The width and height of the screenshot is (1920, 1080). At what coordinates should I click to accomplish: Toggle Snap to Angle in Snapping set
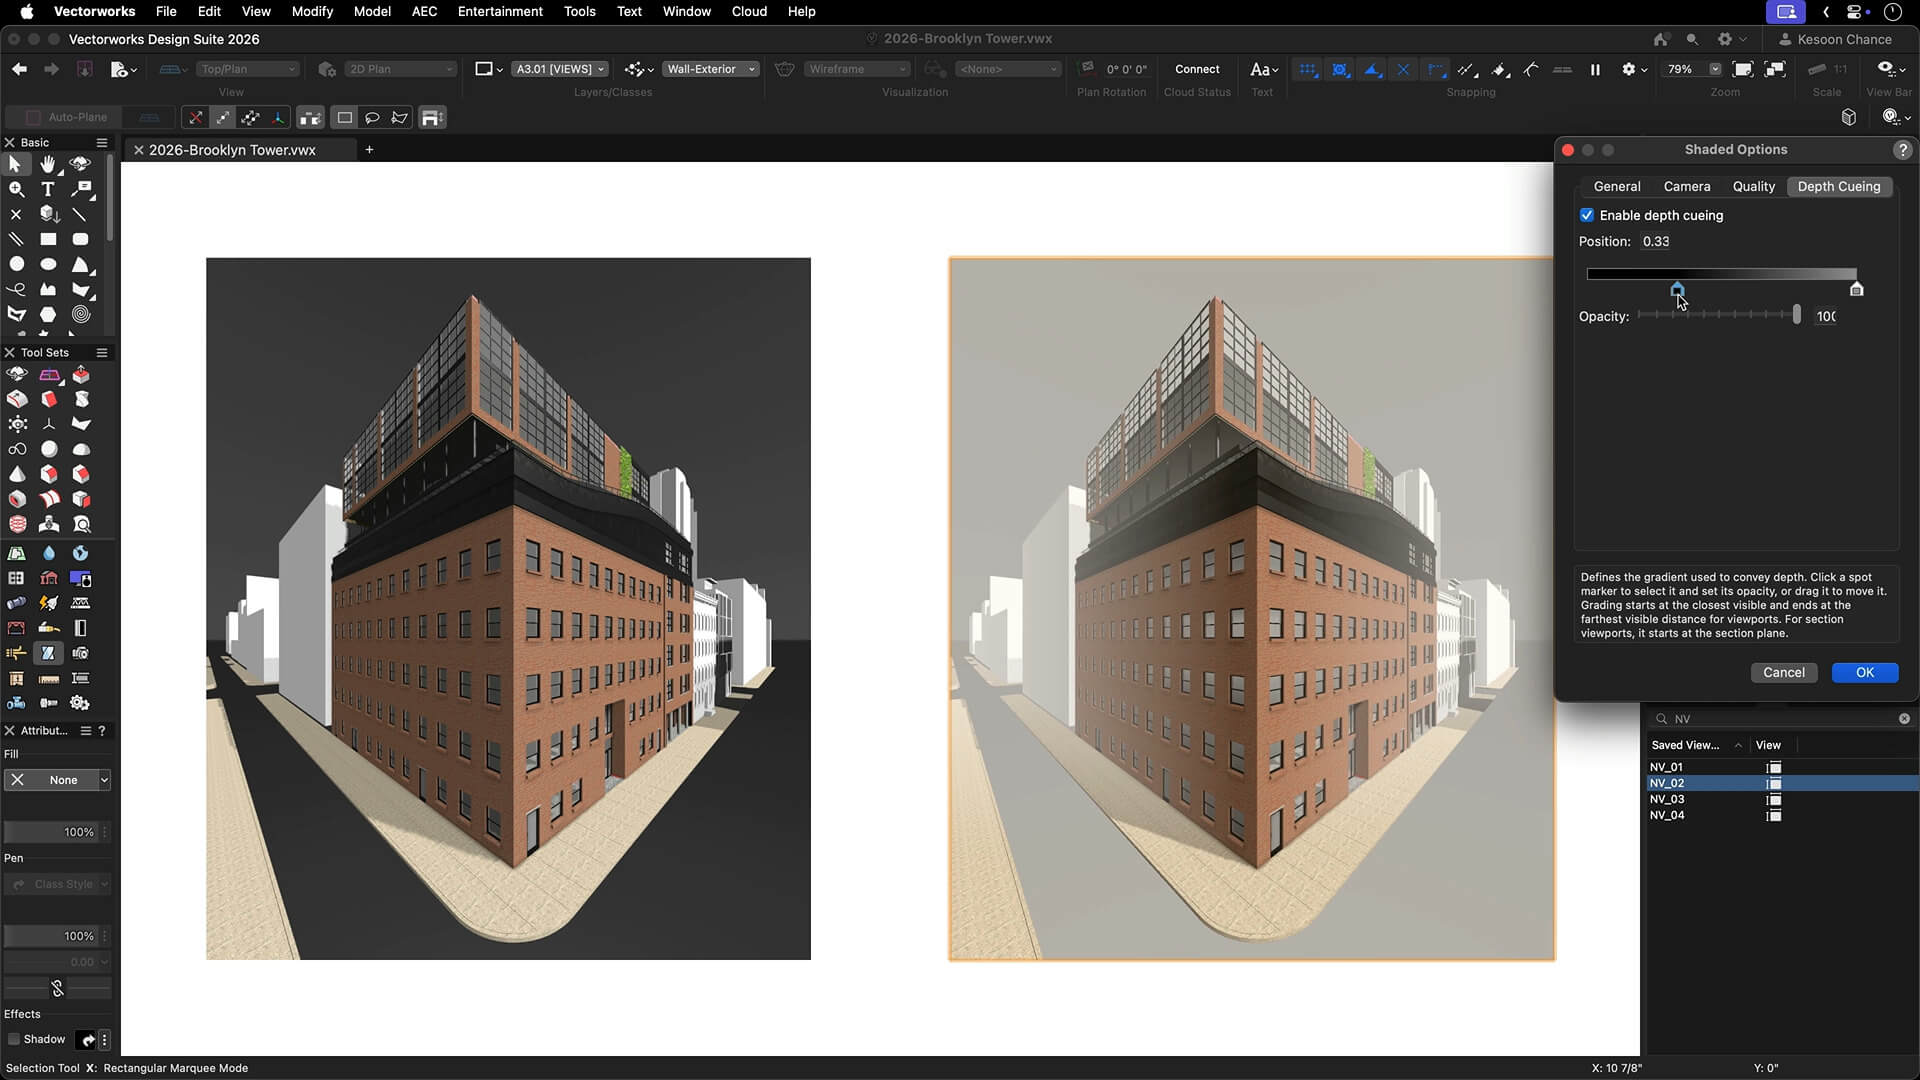point(1372,69)
